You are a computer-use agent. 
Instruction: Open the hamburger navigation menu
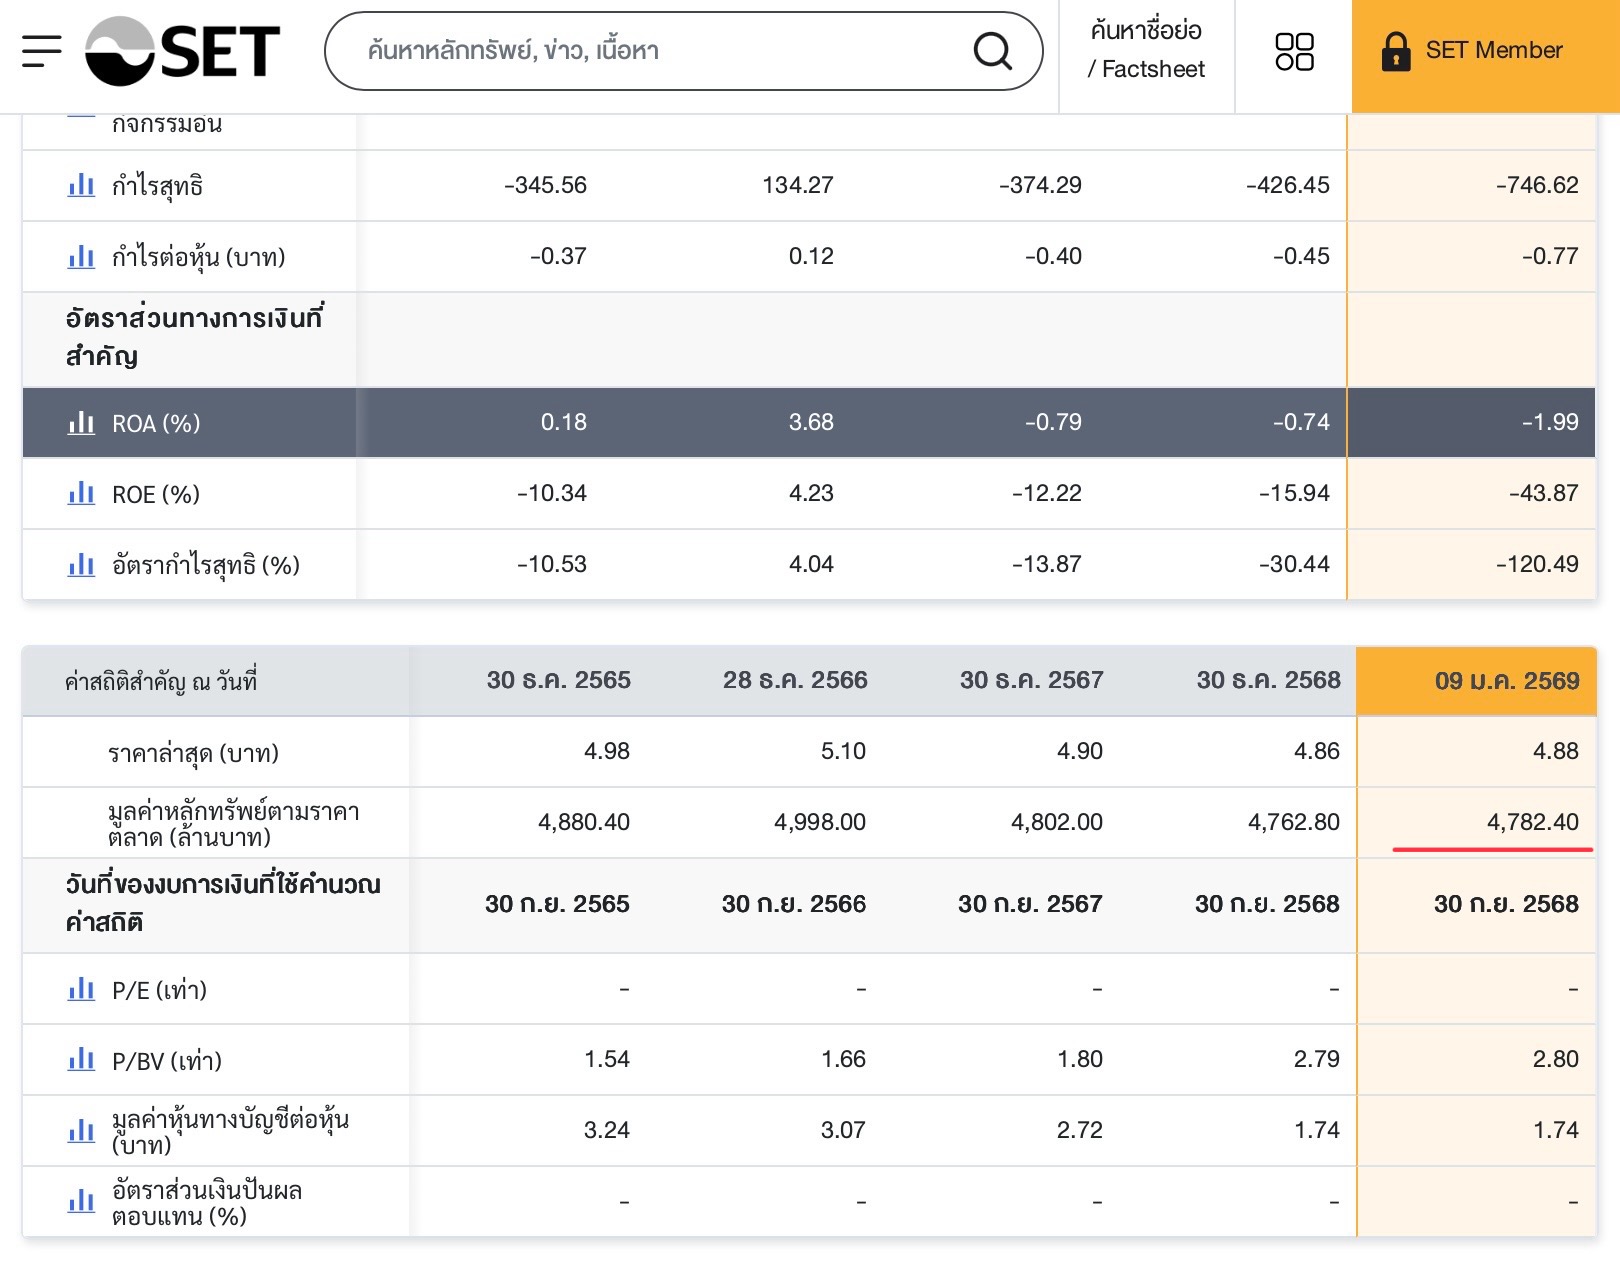click(41, 51)
